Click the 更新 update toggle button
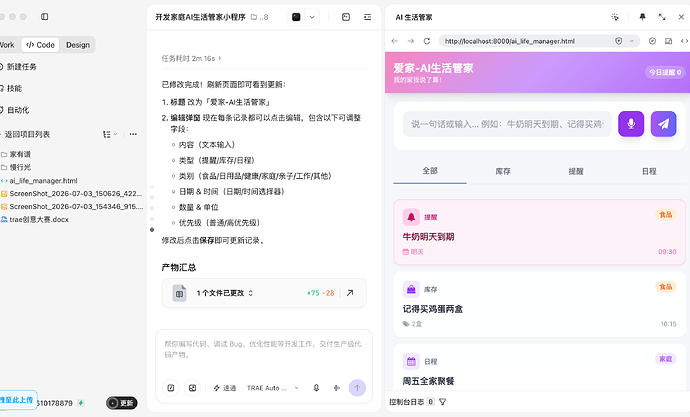This screenshot has height=417, width=690. click(121, 403)
